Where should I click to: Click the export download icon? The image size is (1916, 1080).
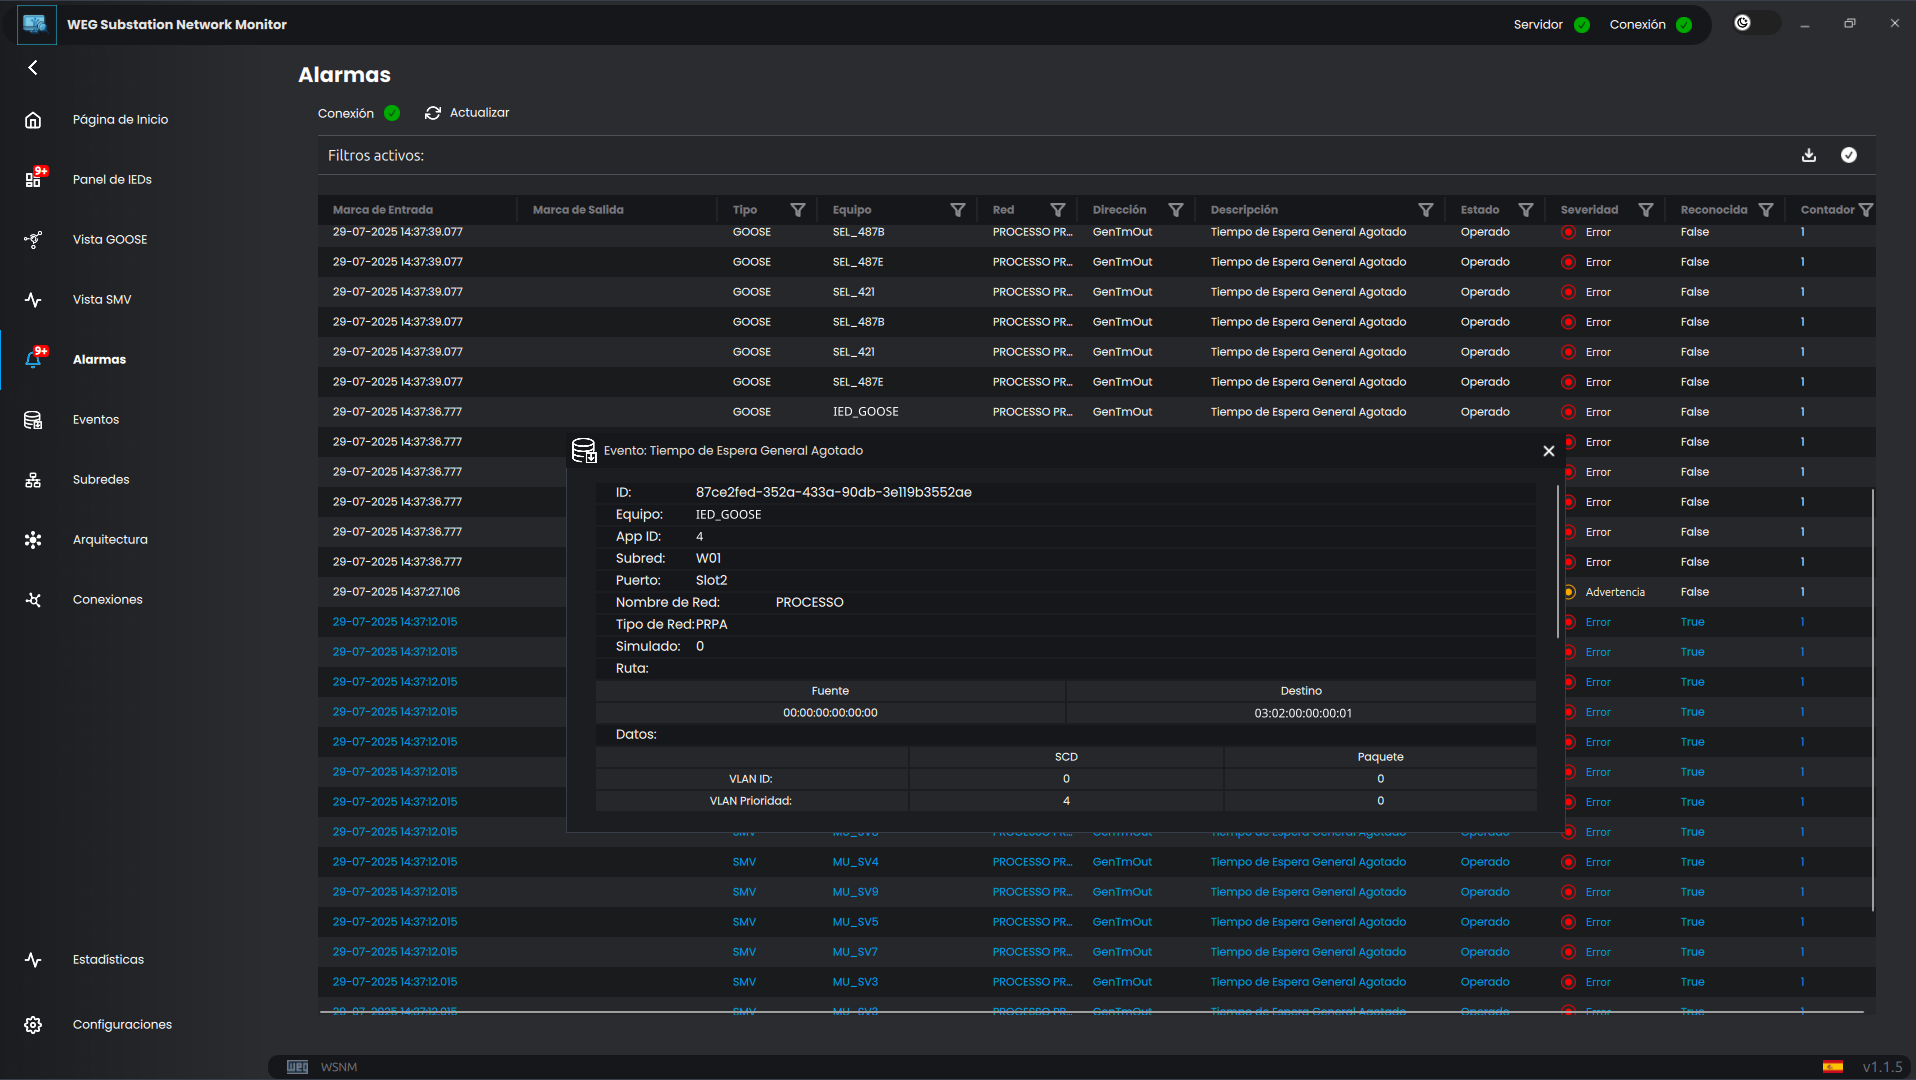pyautogui.click(x=1808, y=155)
